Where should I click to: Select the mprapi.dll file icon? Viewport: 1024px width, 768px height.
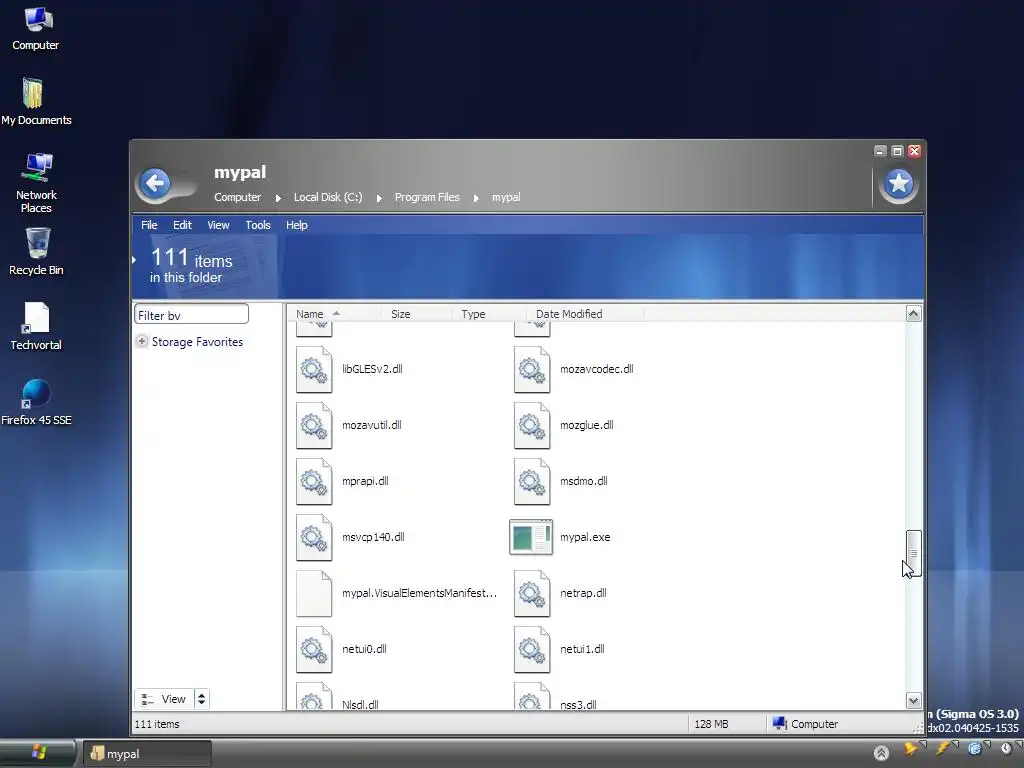click(314, 482)
